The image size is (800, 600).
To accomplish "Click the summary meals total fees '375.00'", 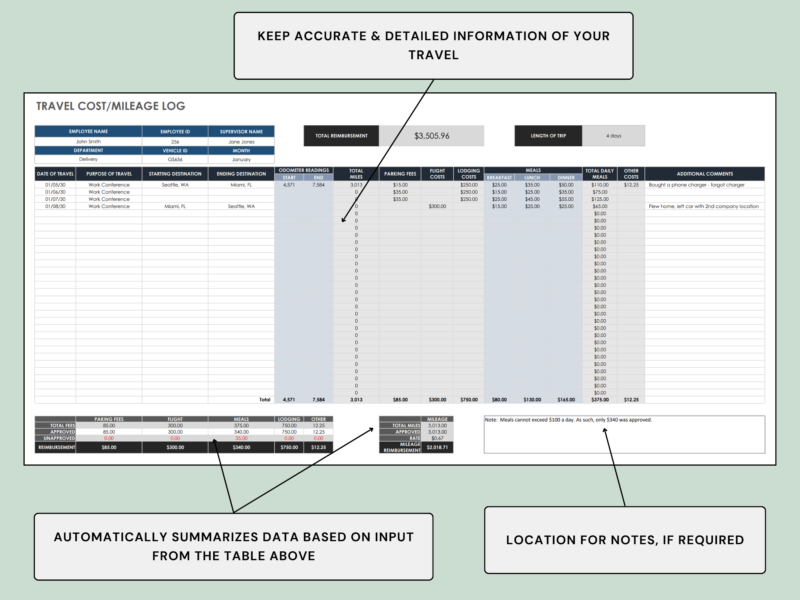I will [241, 426].
